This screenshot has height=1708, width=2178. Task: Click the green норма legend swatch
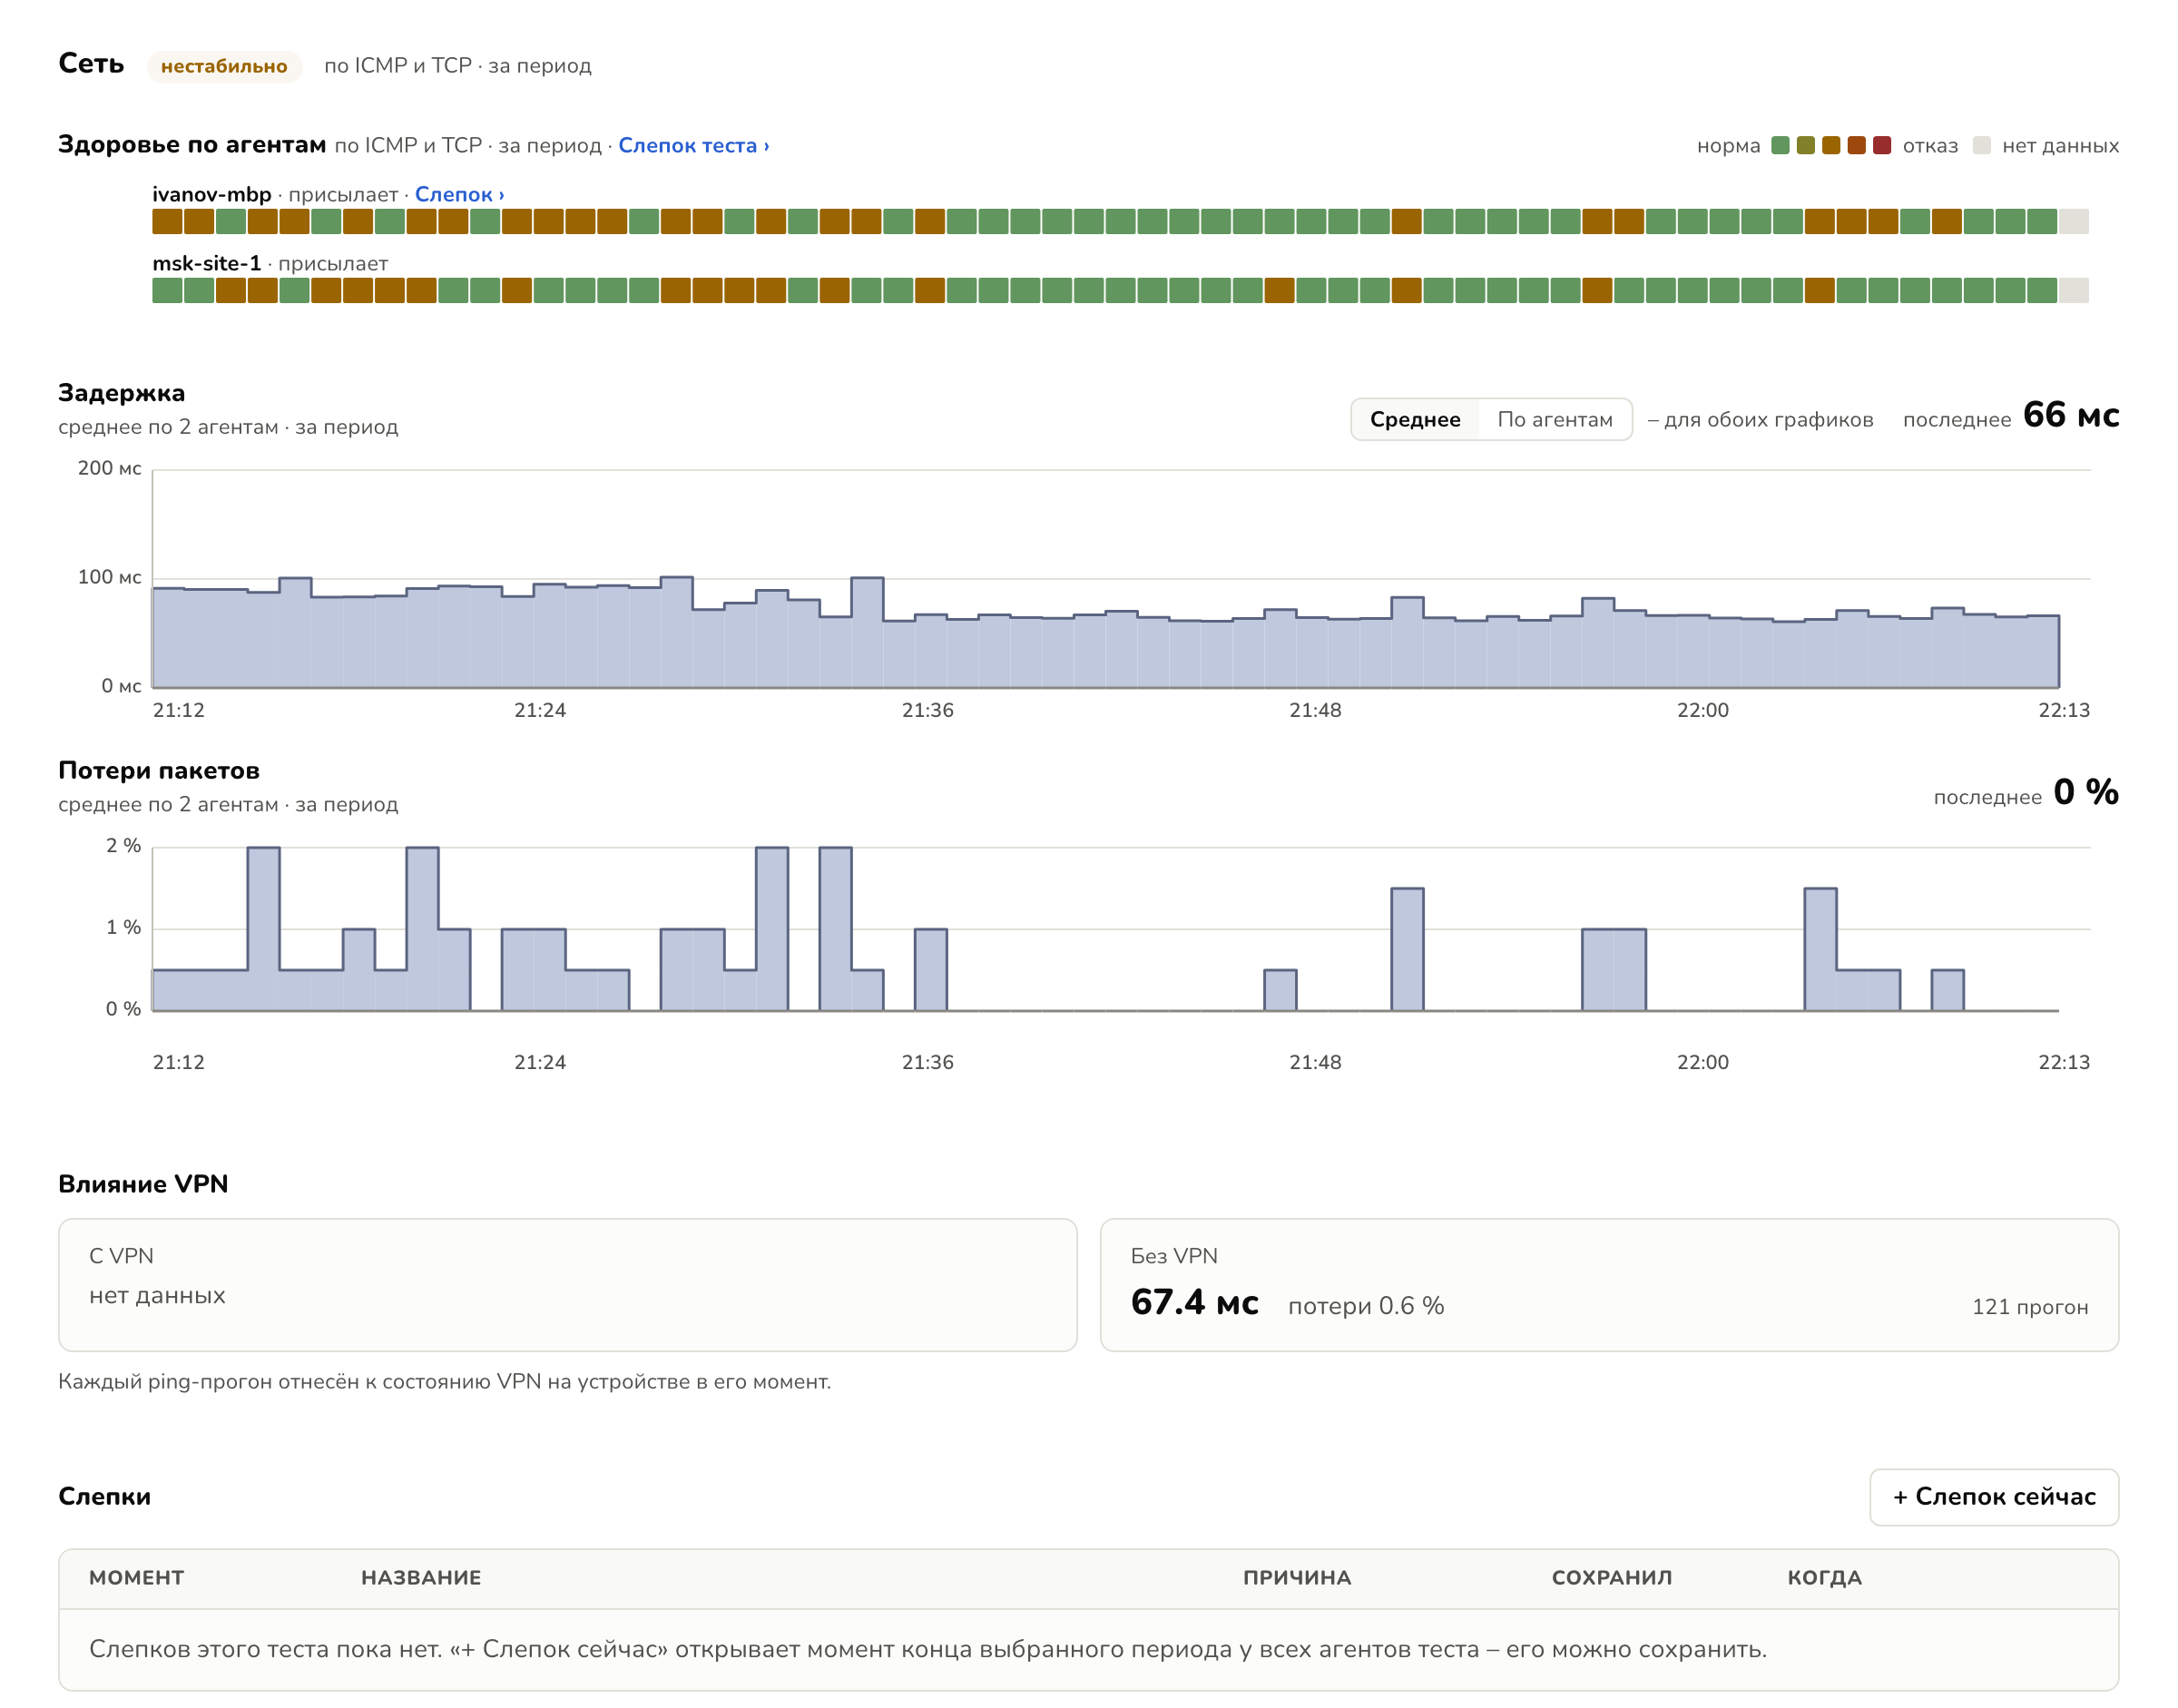coord(1780,146)
